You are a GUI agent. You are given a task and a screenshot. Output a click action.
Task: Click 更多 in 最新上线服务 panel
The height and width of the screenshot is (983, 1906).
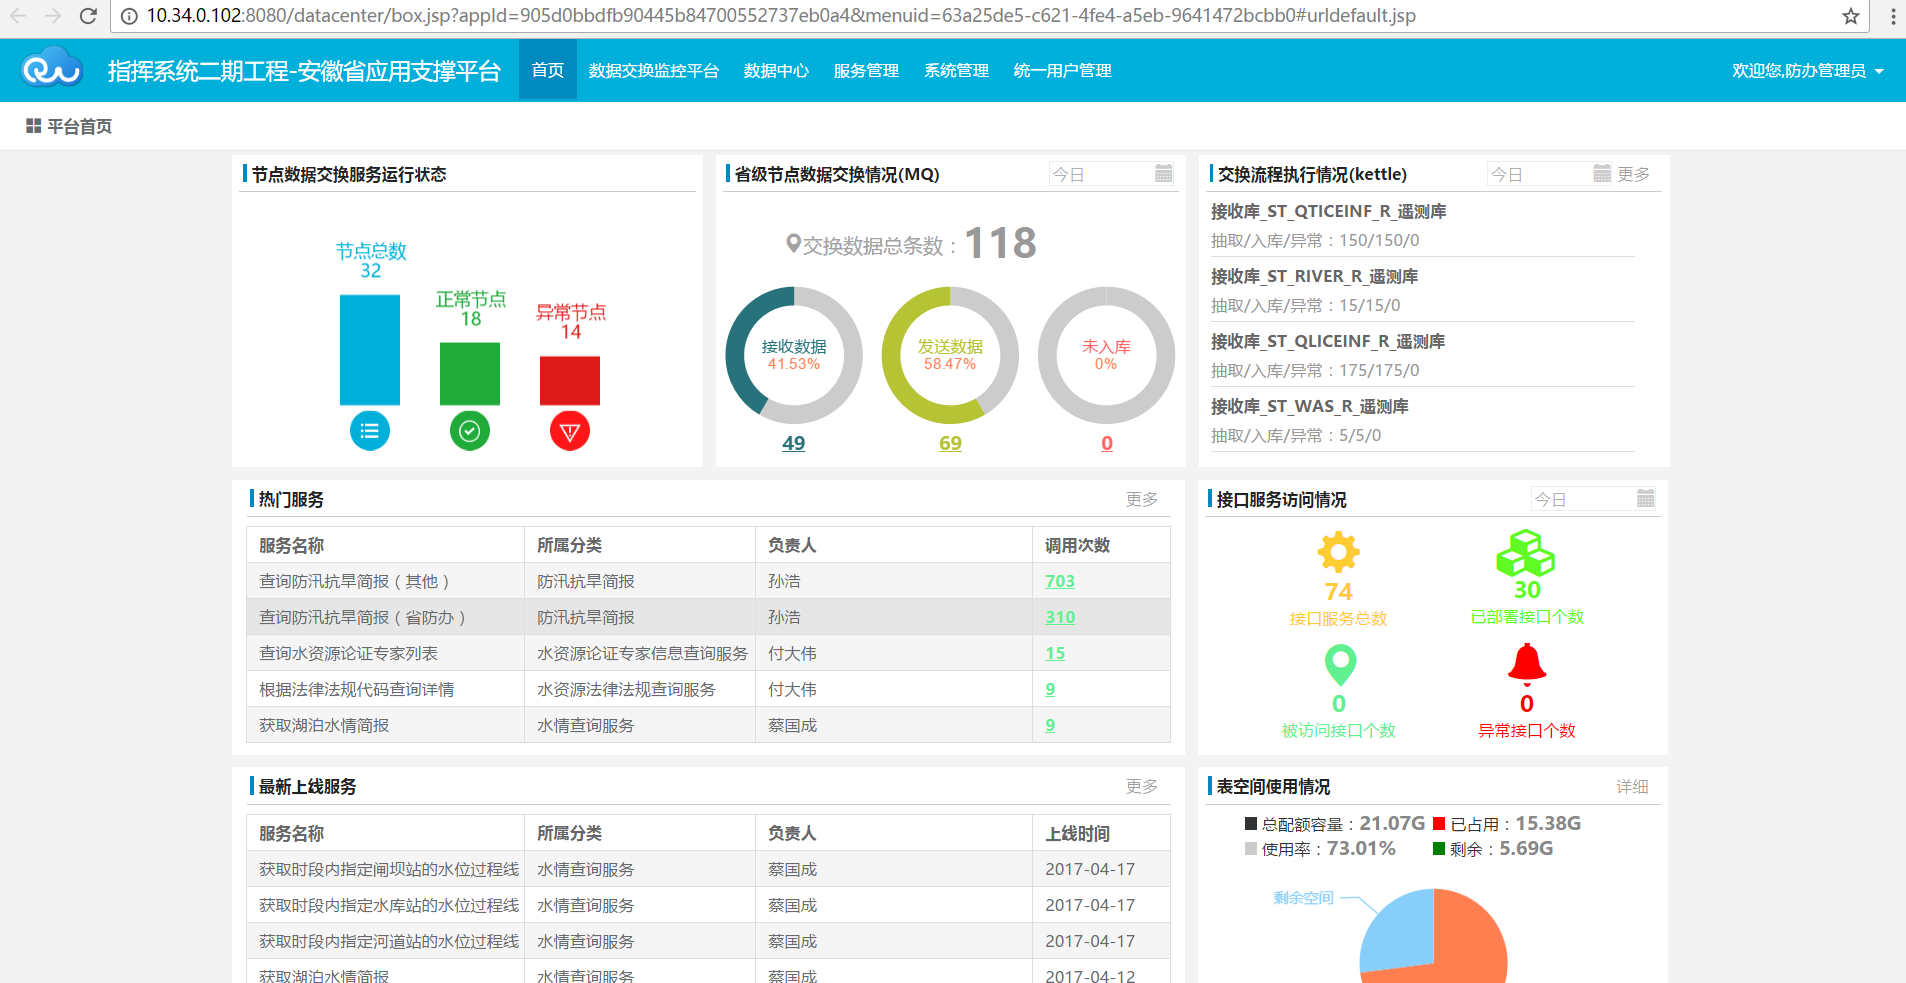[x=1141, y=786]
